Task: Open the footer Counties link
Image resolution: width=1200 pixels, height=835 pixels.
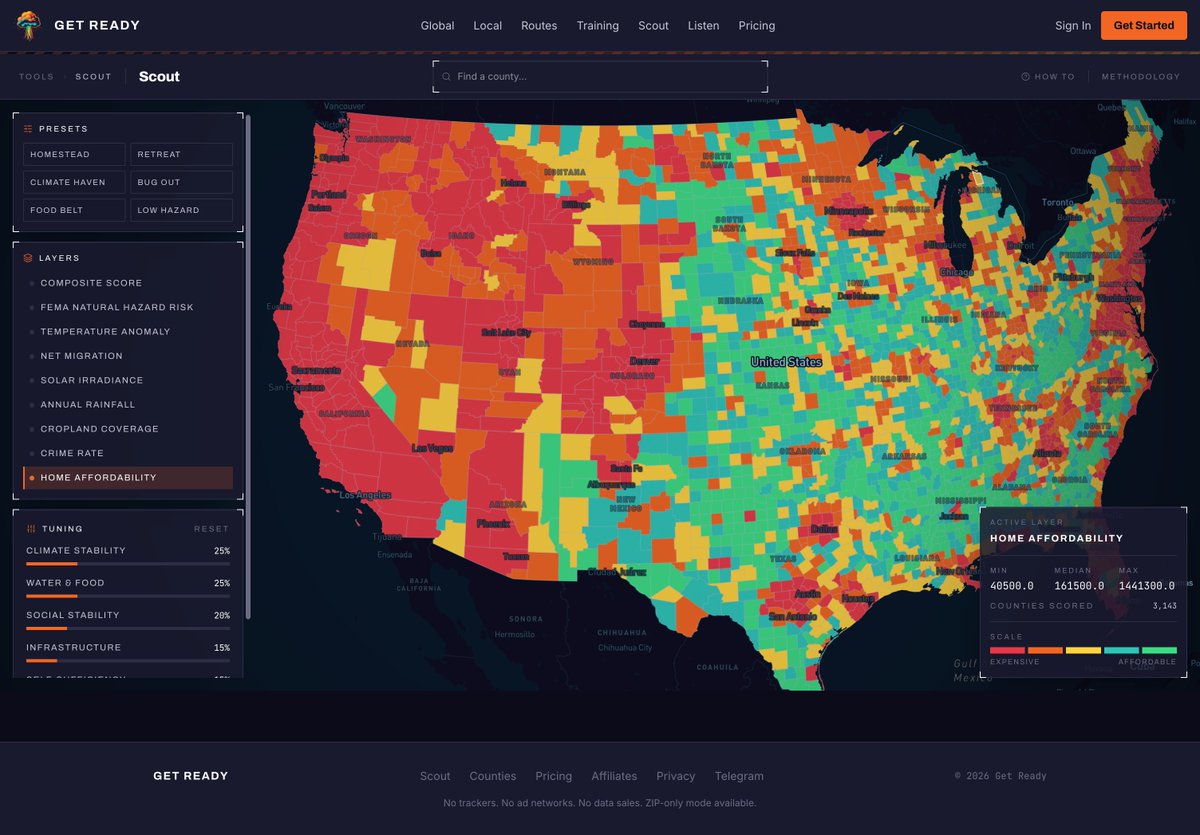Action: pyautogui.click(x=493, y=776)
